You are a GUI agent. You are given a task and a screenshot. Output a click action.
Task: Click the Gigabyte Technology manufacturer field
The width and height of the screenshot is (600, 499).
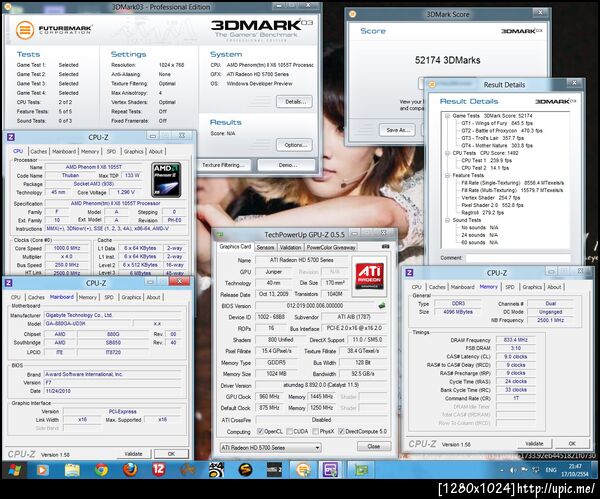pos(113,315)
